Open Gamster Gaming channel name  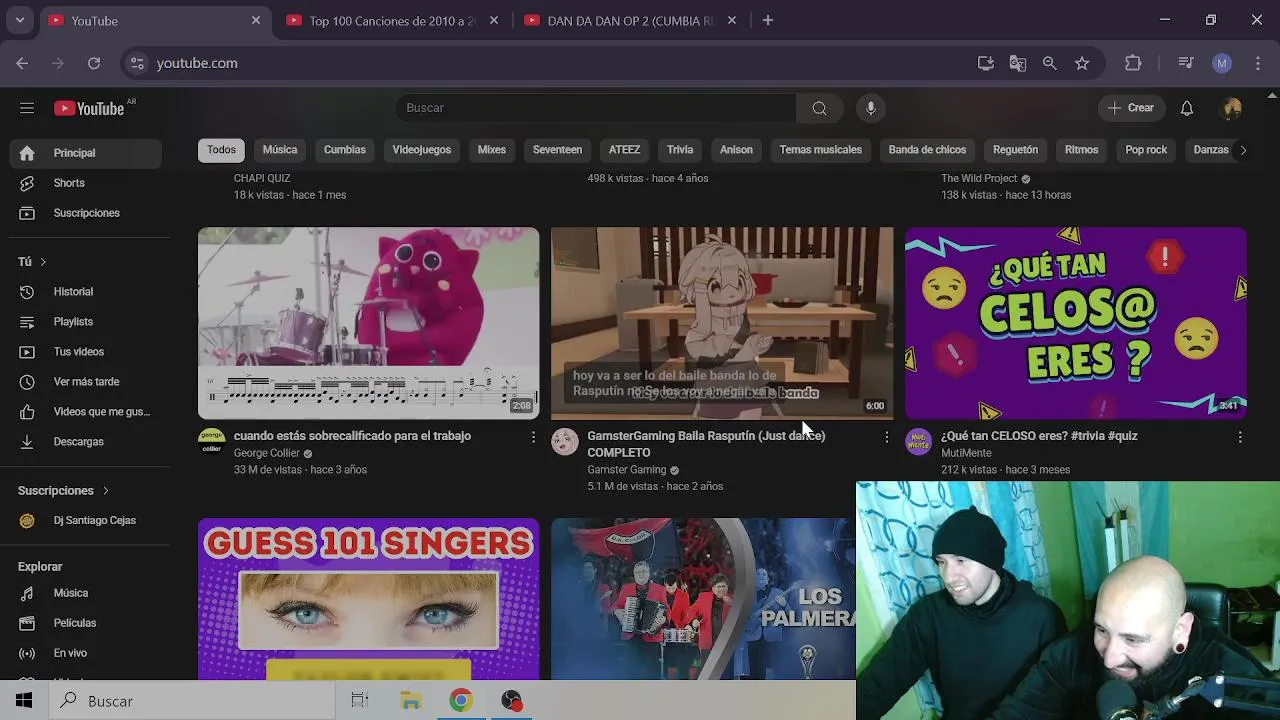[x=627, y=470]
